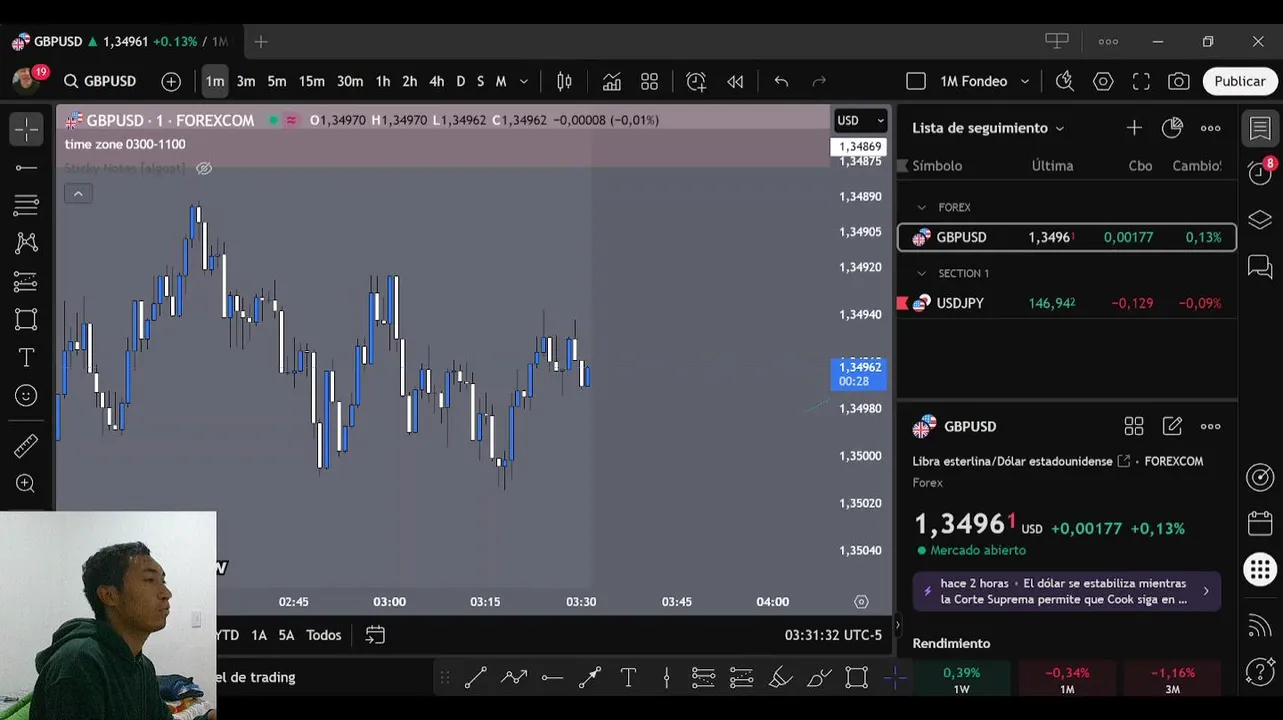
Task: Open the Fibonacci and Gann tools group
Action: pos(26,205)
